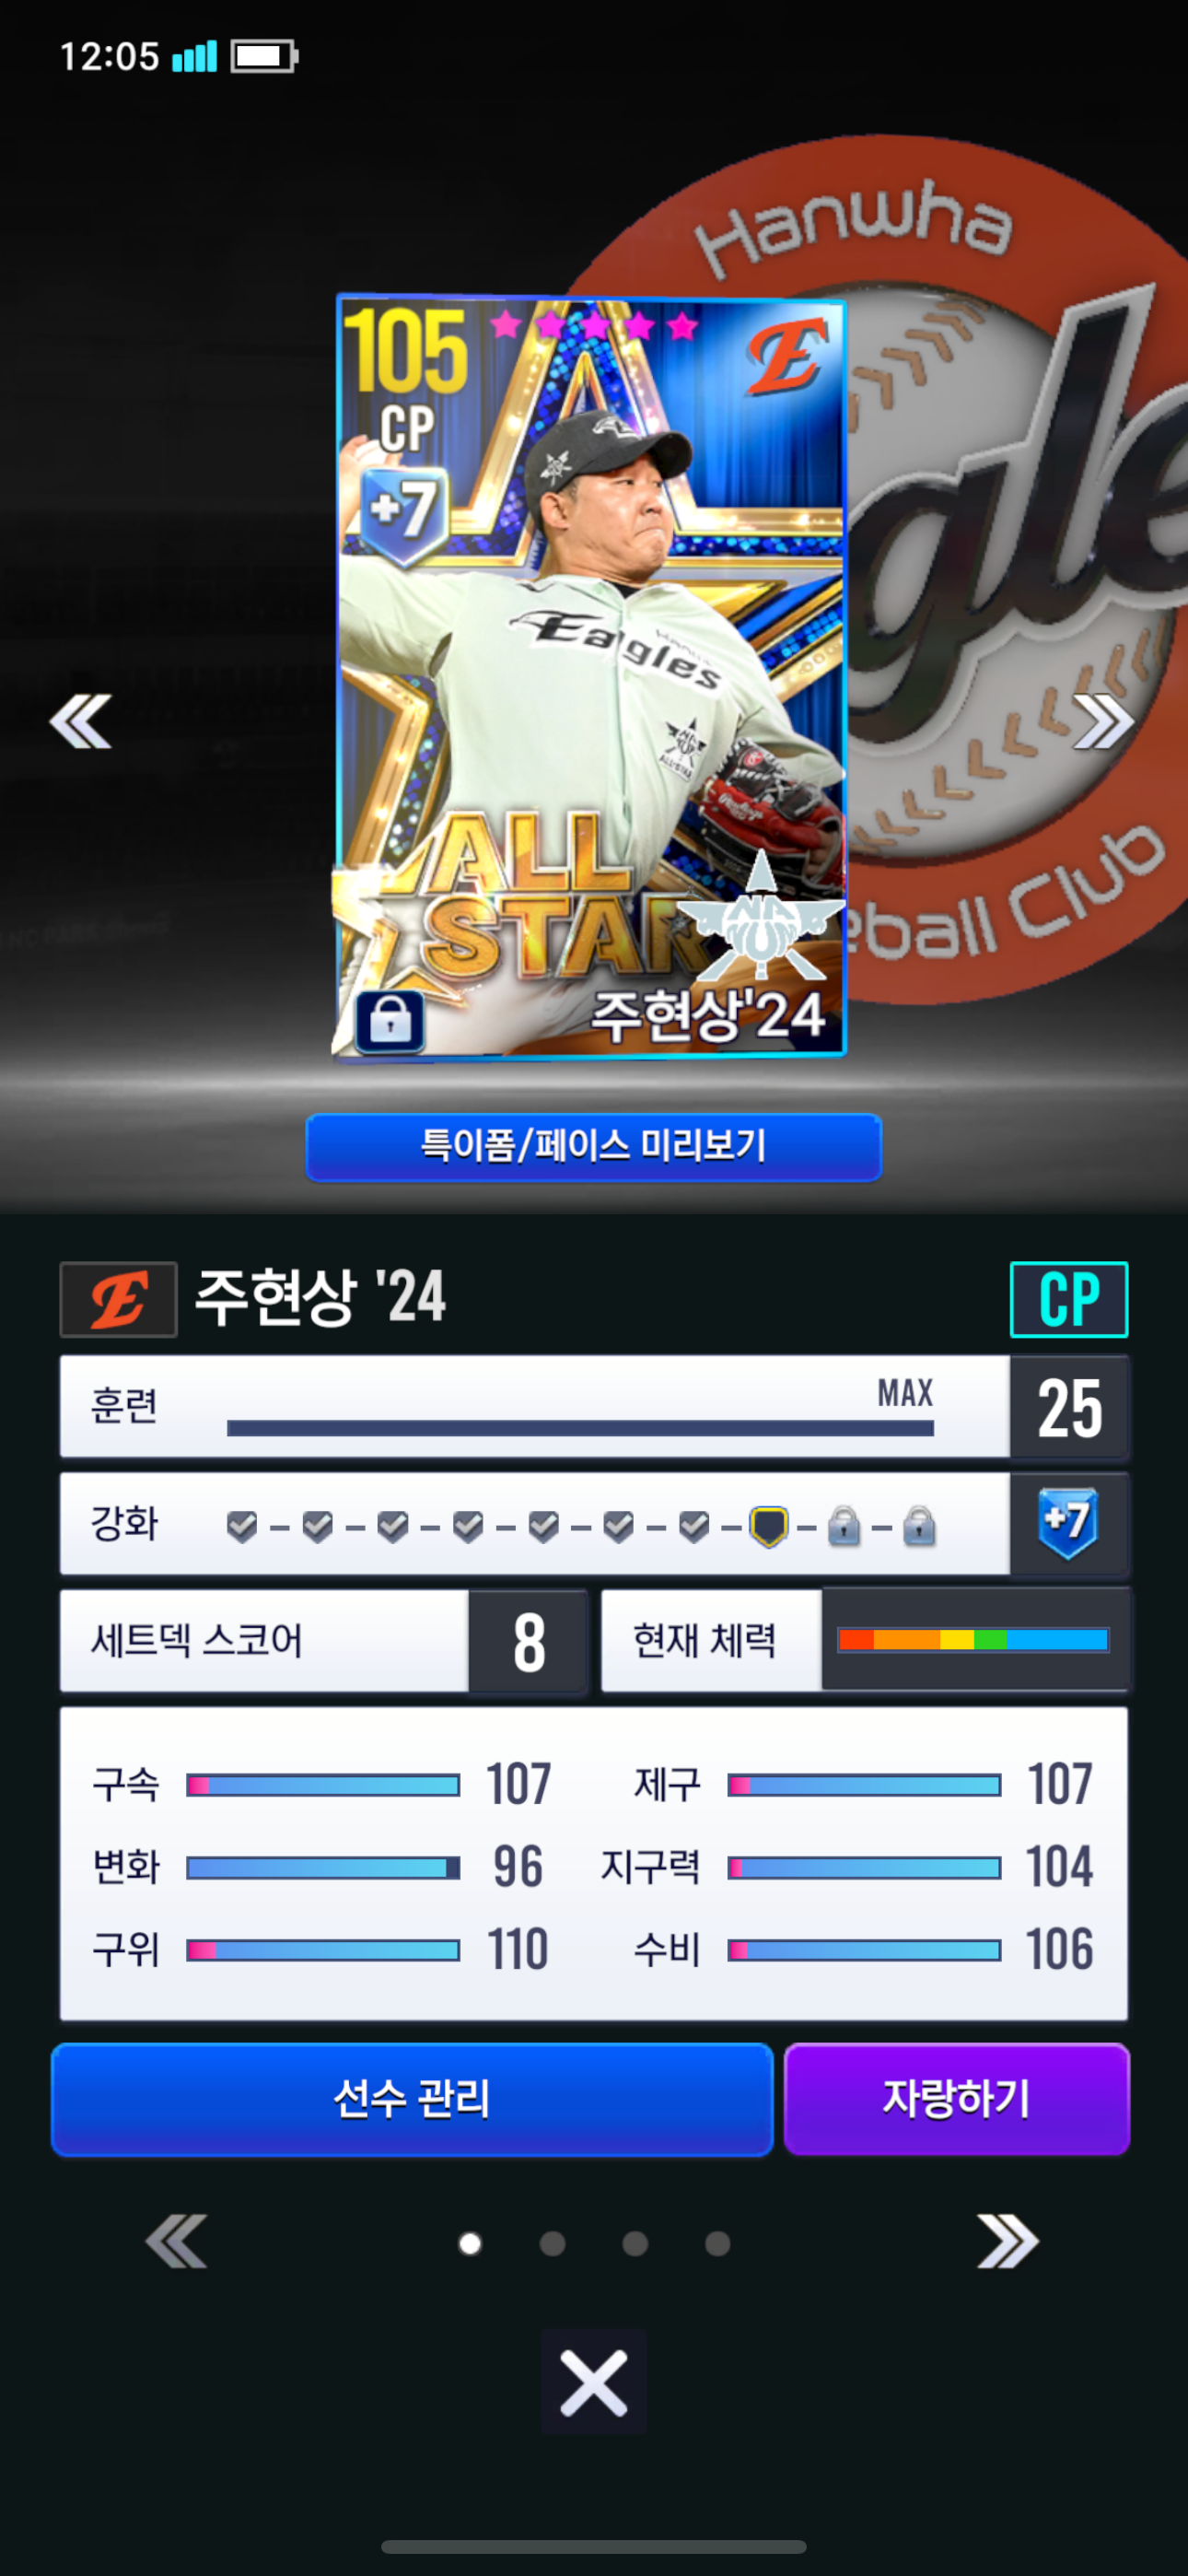The height and width of the screenshot is (2576, 1188).
Task: Tap the seventh checked enhancement step
Action: pos(694,1526)
